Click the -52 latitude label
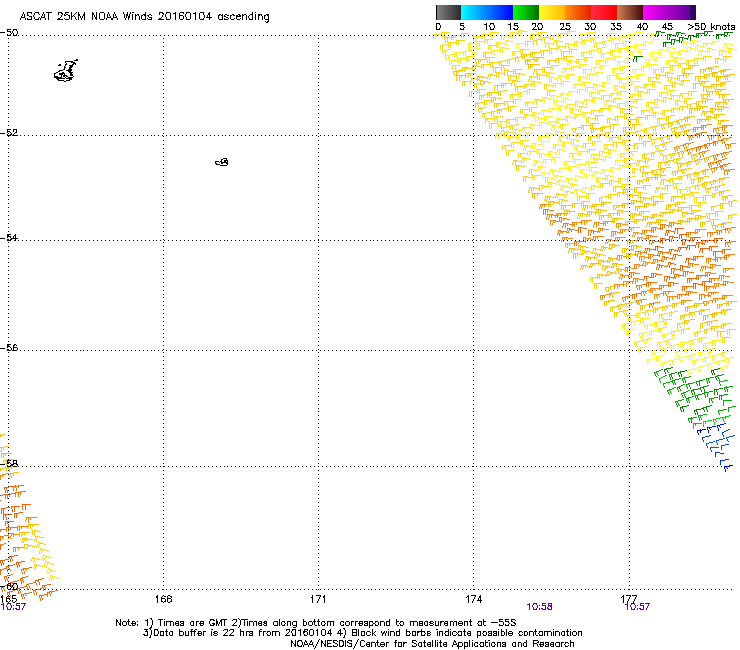Screen dimensions: 740x650 [x=9, y=133]
